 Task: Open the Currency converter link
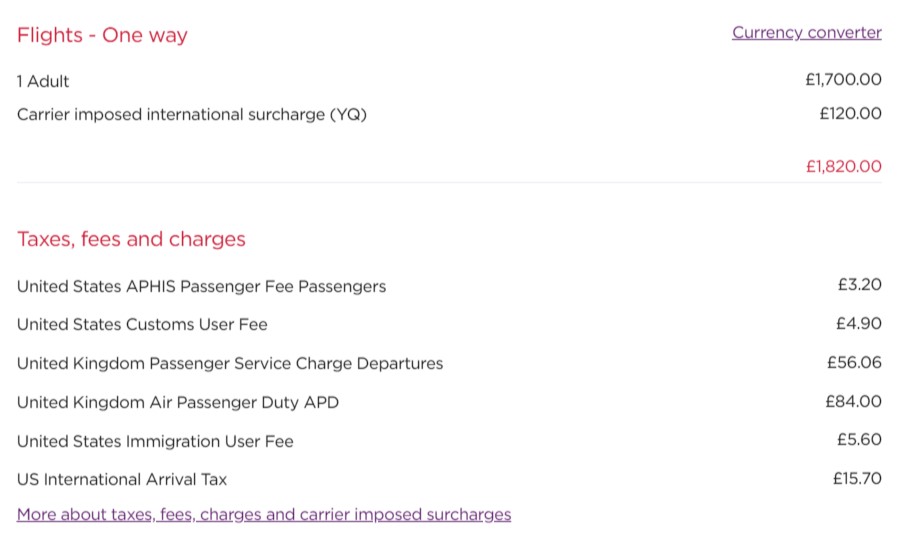click(807, 33)
